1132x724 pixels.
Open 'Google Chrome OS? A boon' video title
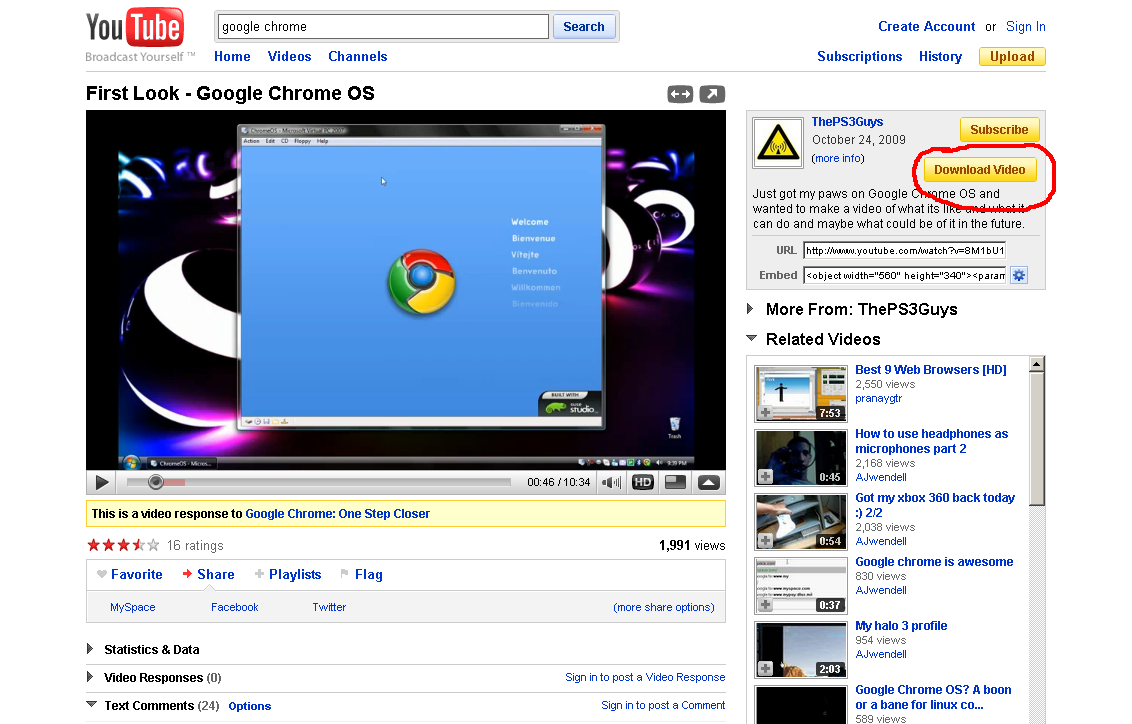click(933, 697)
